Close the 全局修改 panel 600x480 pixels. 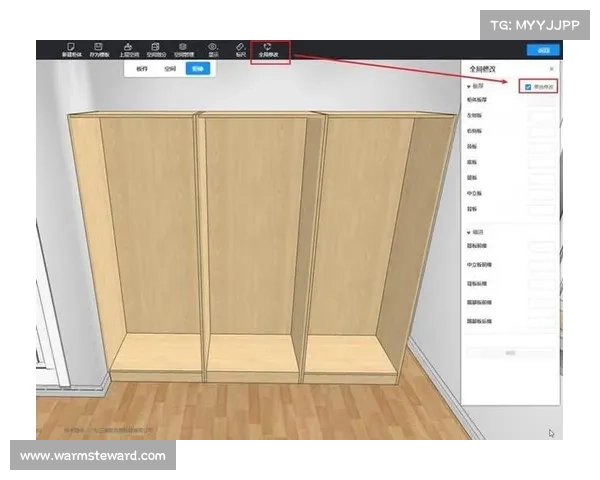coord(552,69)
